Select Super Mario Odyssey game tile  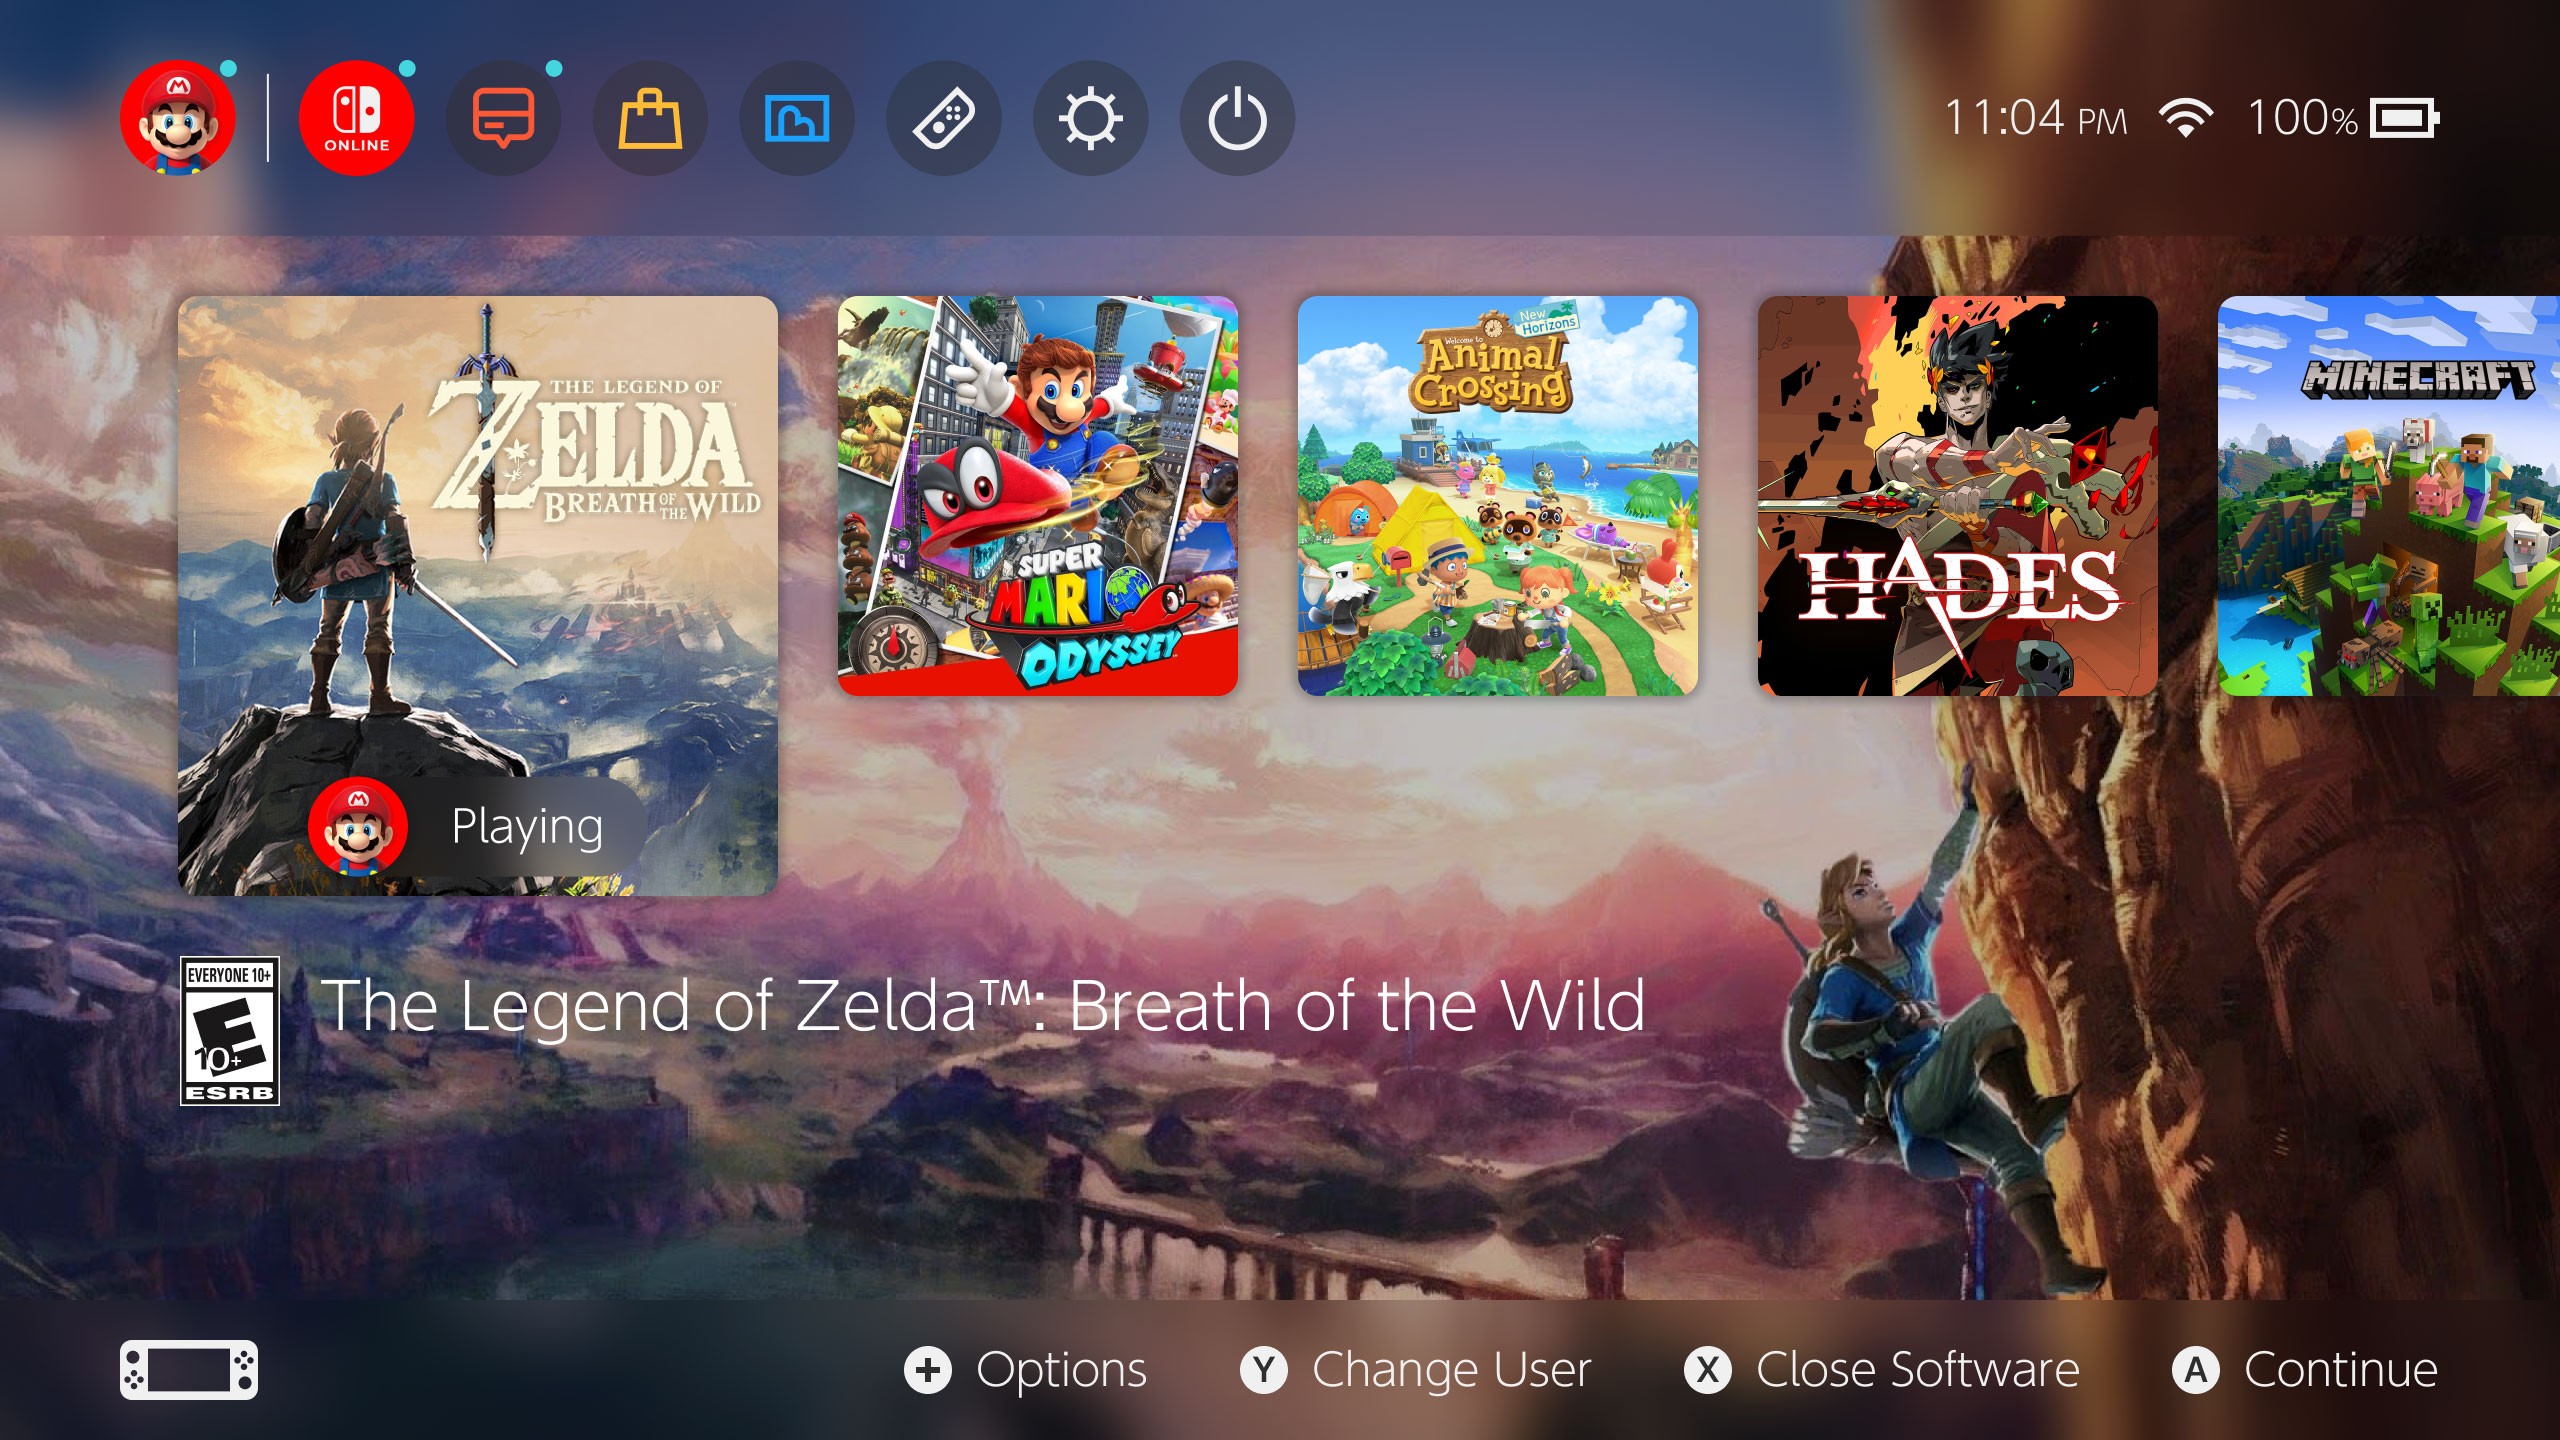pos(1038,496)
